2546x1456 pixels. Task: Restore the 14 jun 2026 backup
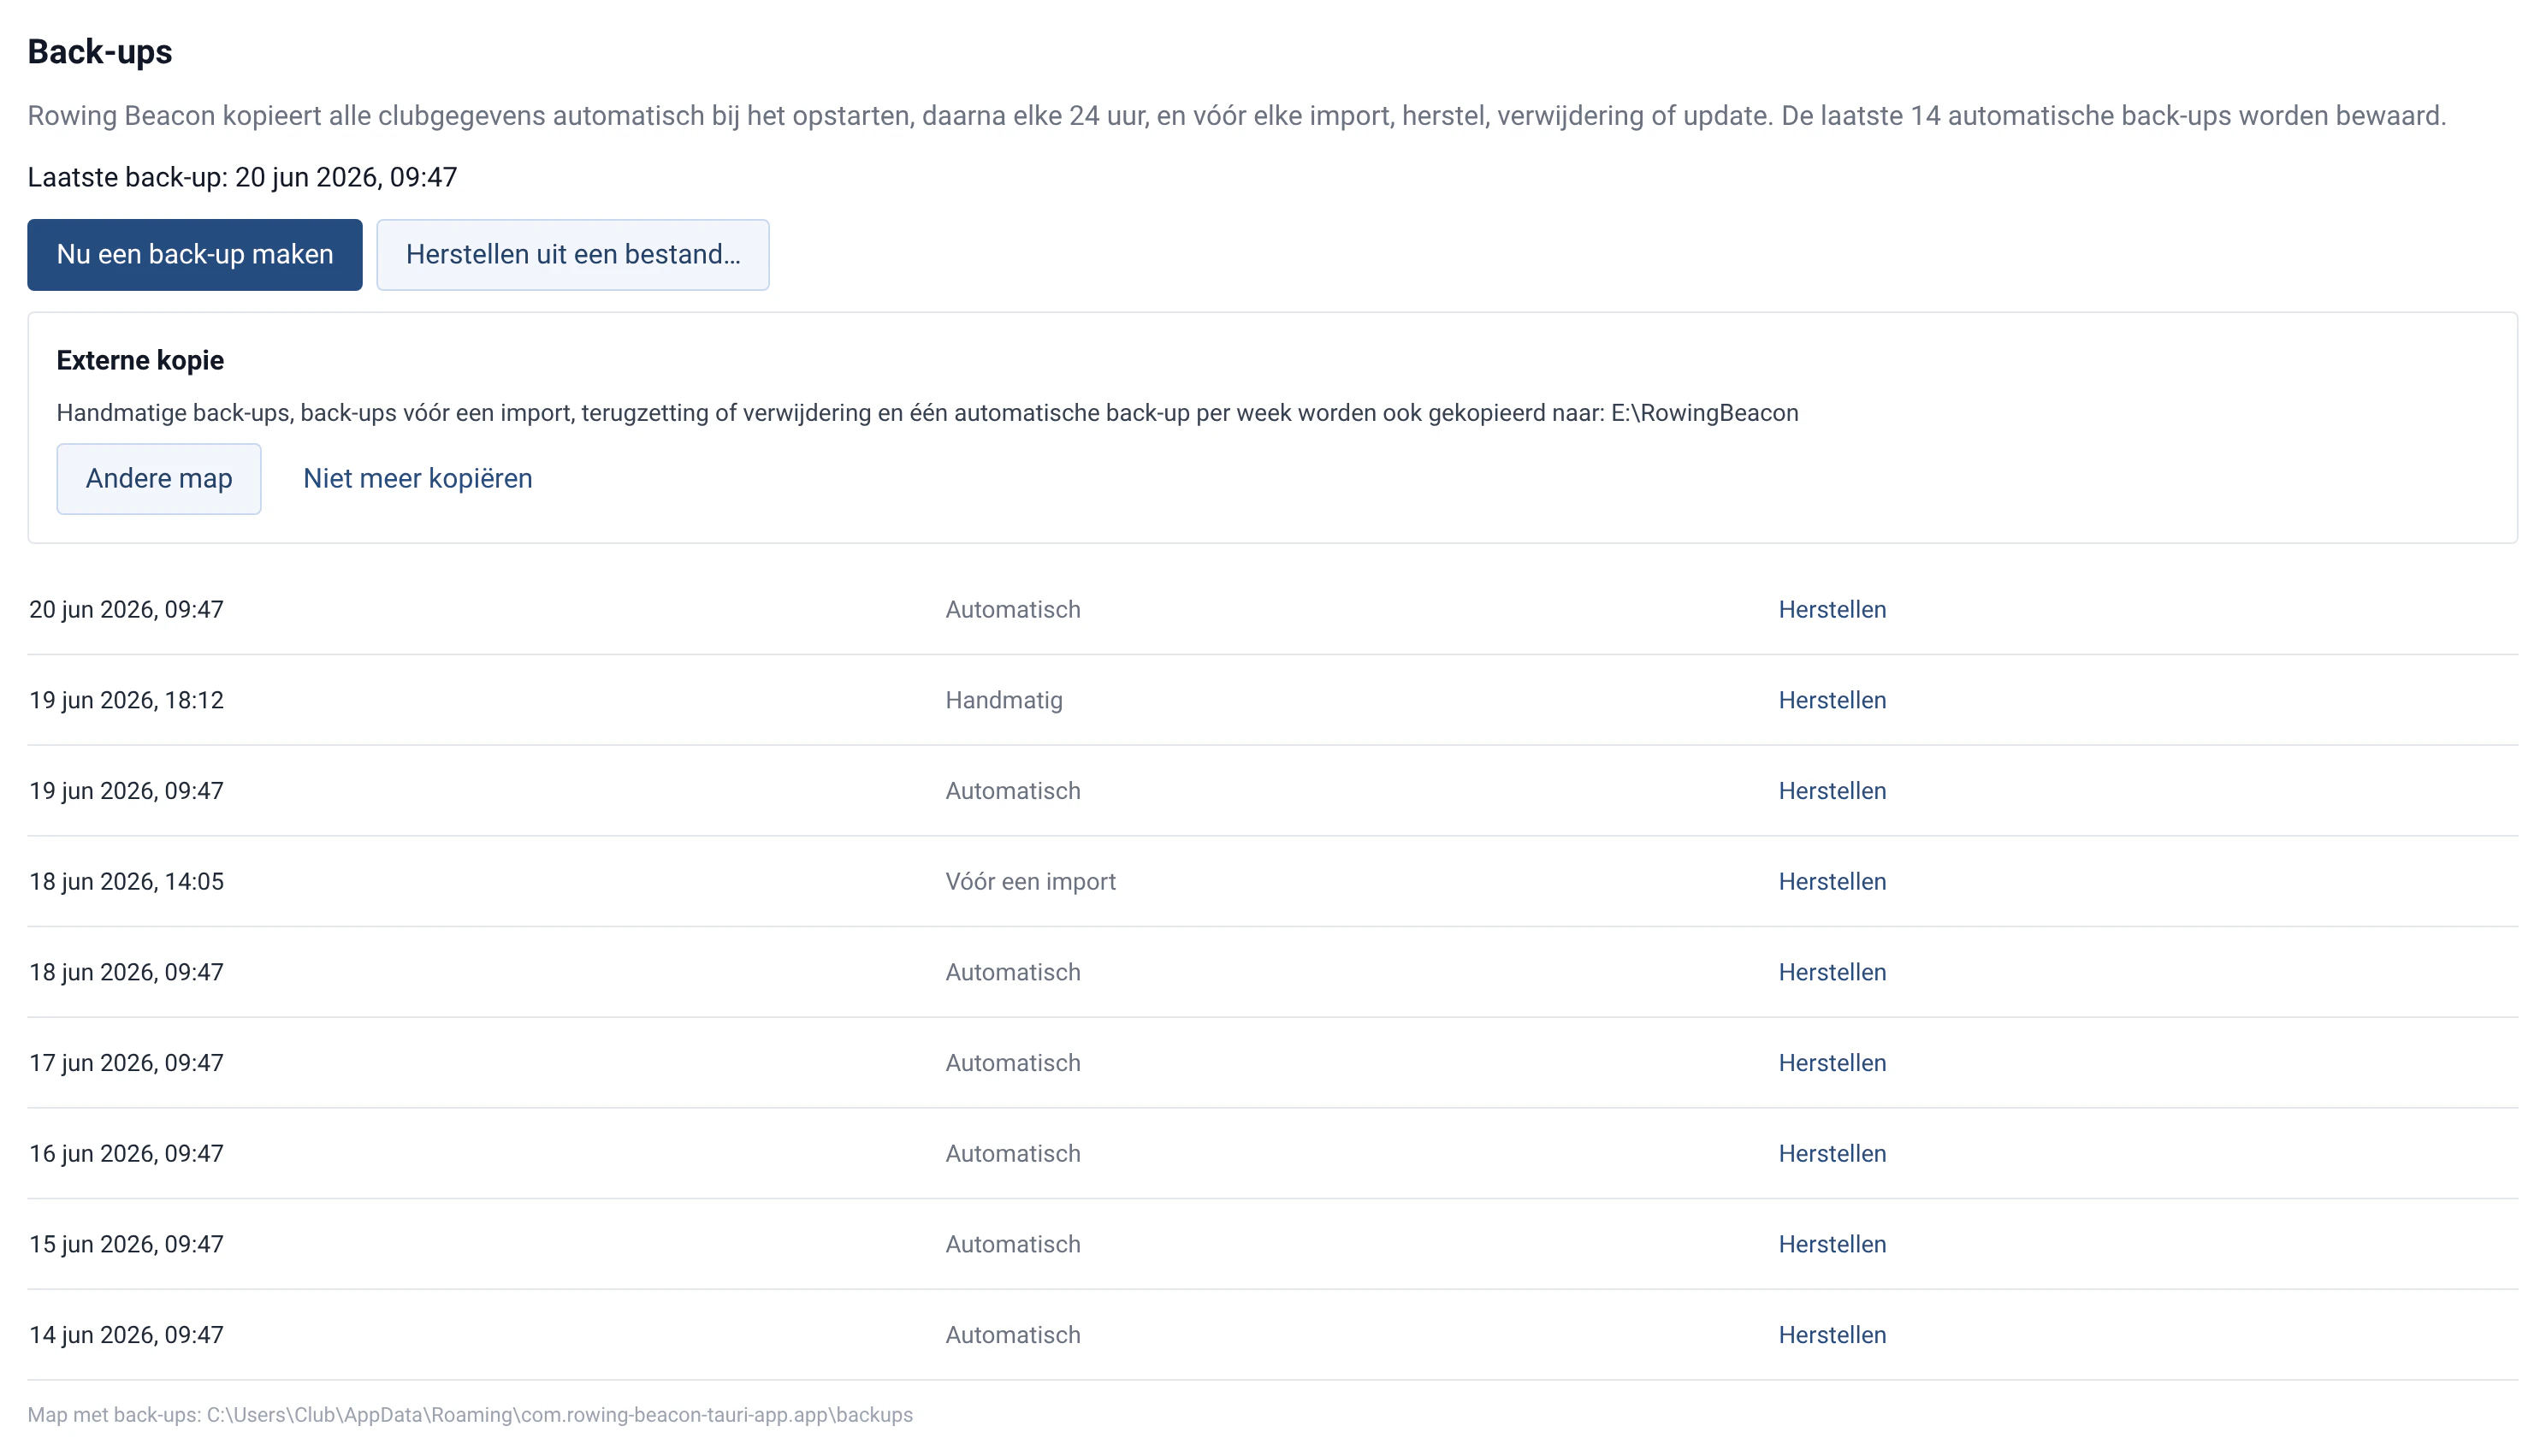coord(1831,1335)
